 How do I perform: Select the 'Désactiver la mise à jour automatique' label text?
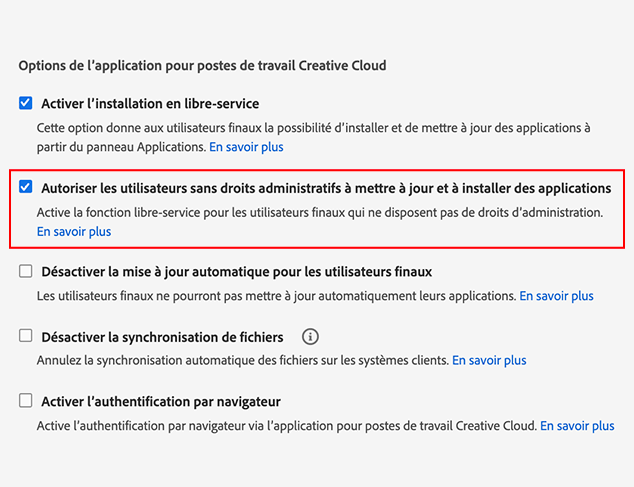click(236, 272)
